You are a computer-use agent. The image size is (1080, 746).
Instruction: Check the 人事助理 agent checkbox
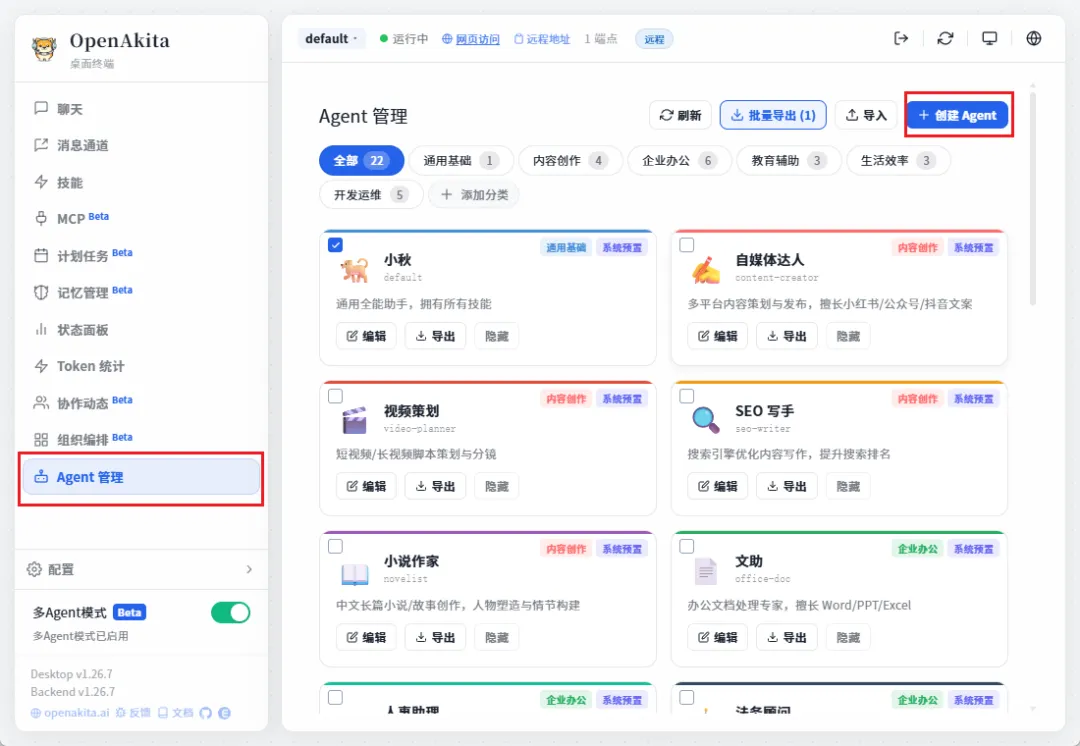coord(335,697)
